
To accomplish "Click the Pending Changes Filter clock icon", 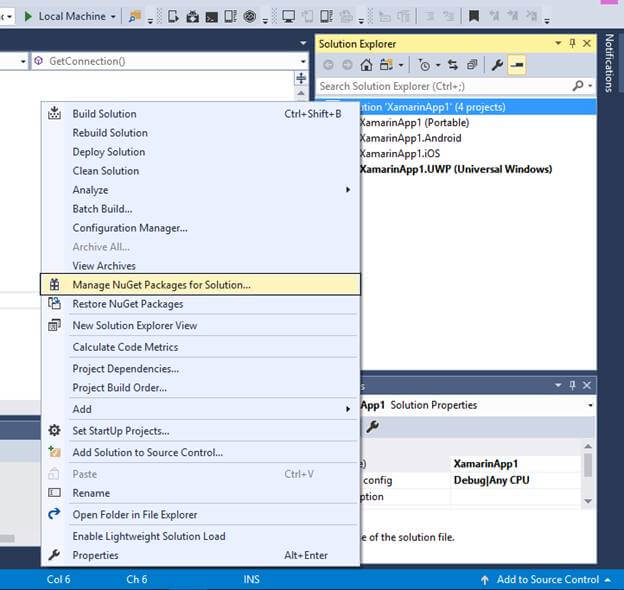I will [424, 65].
